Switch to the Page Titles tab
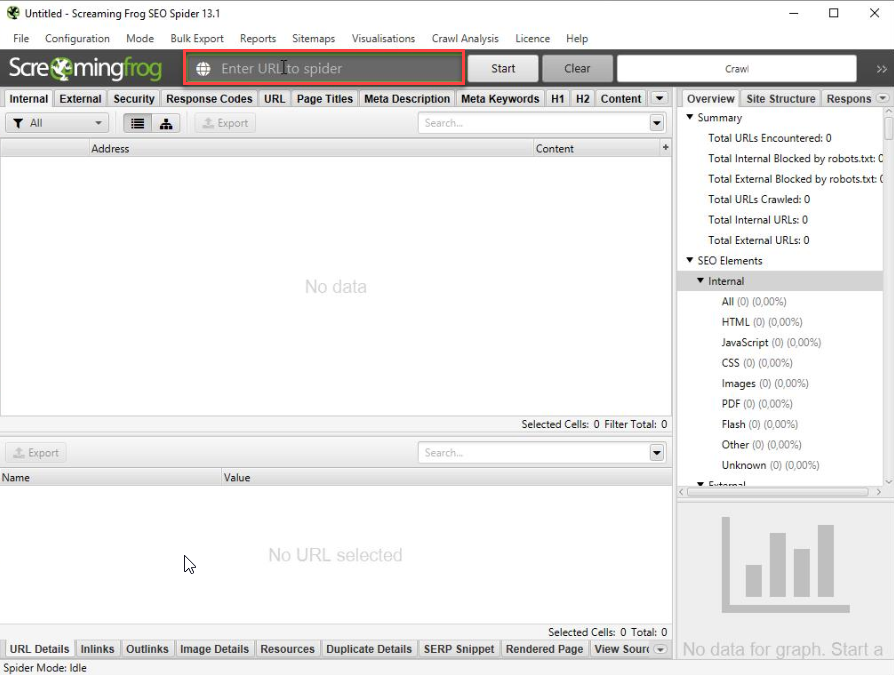 click(325, 99)
